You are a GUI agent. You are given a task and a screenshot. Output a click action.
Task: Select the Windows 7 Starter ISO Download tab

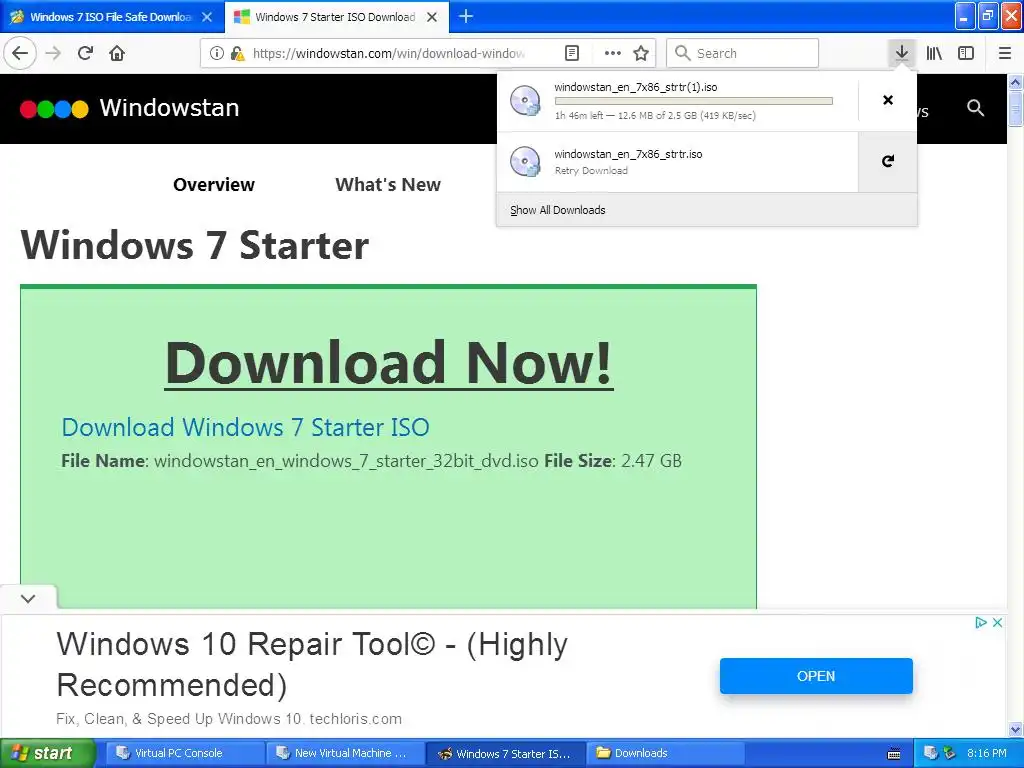point(334,17)
